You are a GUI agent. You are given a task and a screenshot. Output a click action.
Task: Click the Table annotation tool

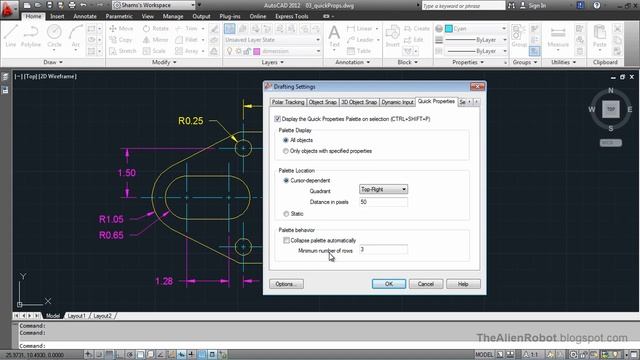tap(359, 51)
